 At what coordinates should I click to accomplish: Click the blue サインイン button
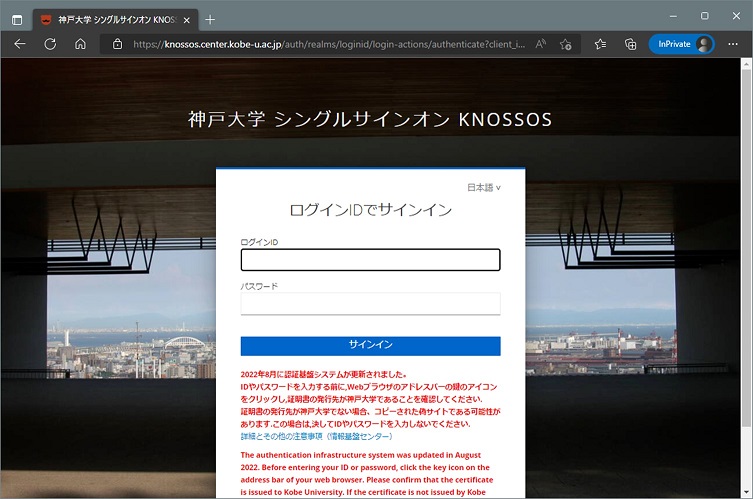click(370, 346)
